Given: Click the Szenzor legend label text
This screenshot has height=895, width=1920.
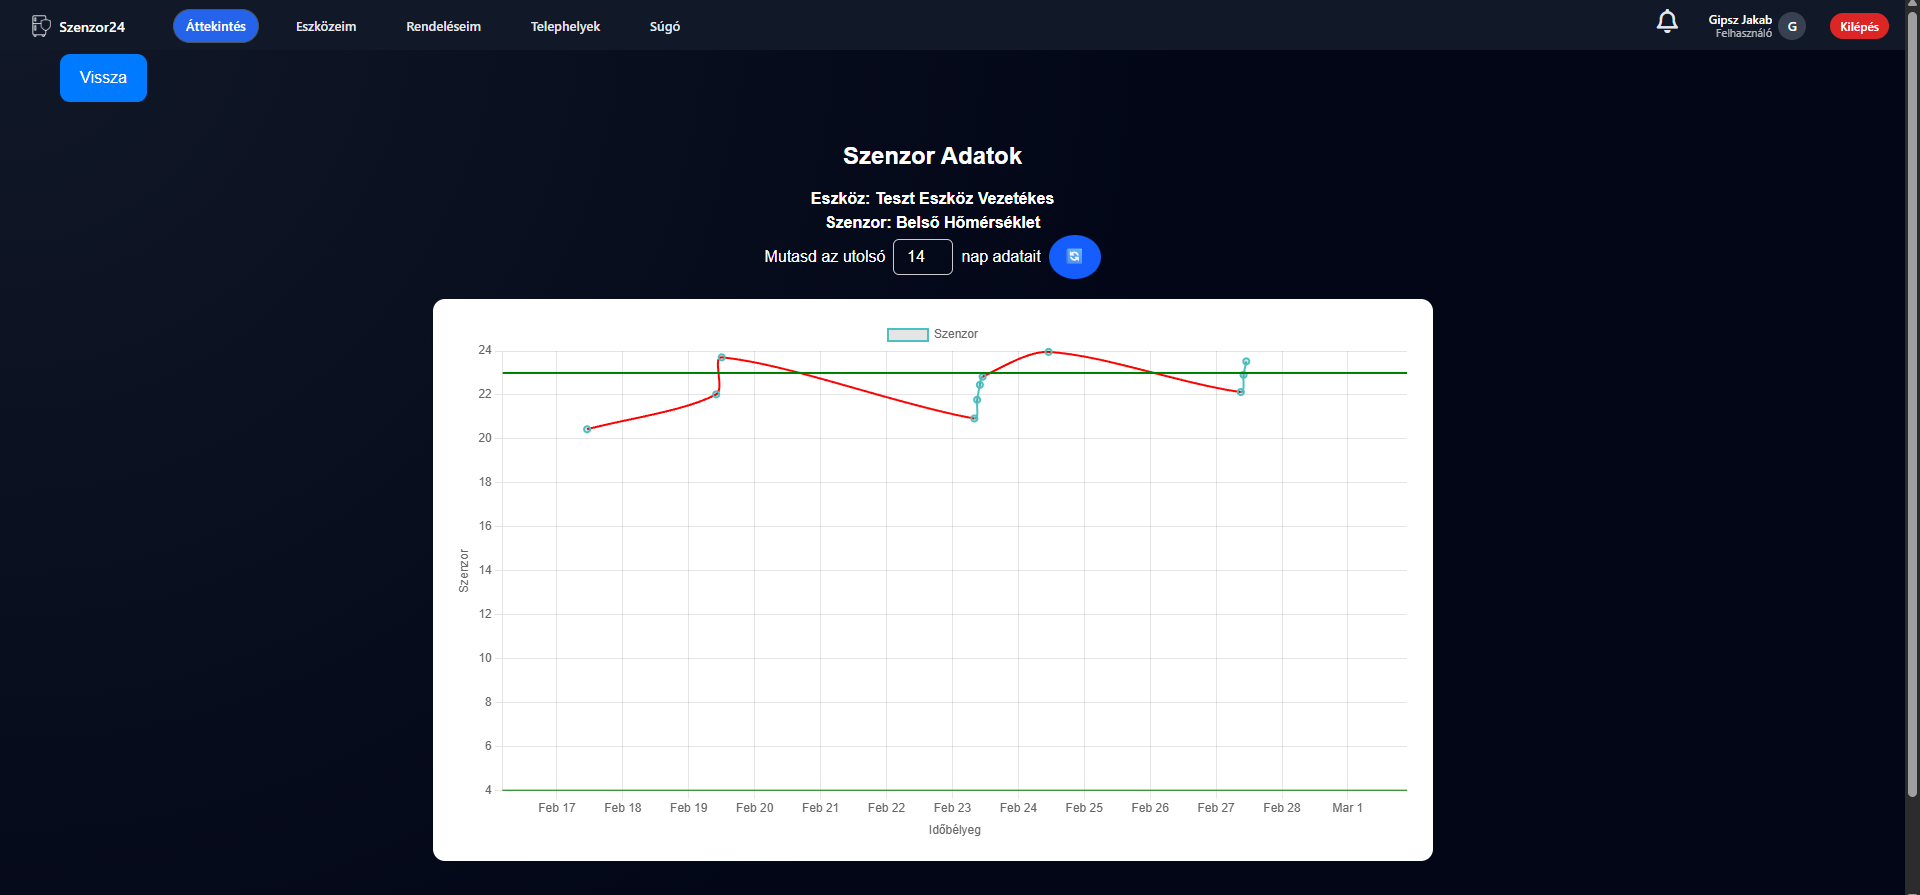Looking at the screenshot, I should coord(955,334).
